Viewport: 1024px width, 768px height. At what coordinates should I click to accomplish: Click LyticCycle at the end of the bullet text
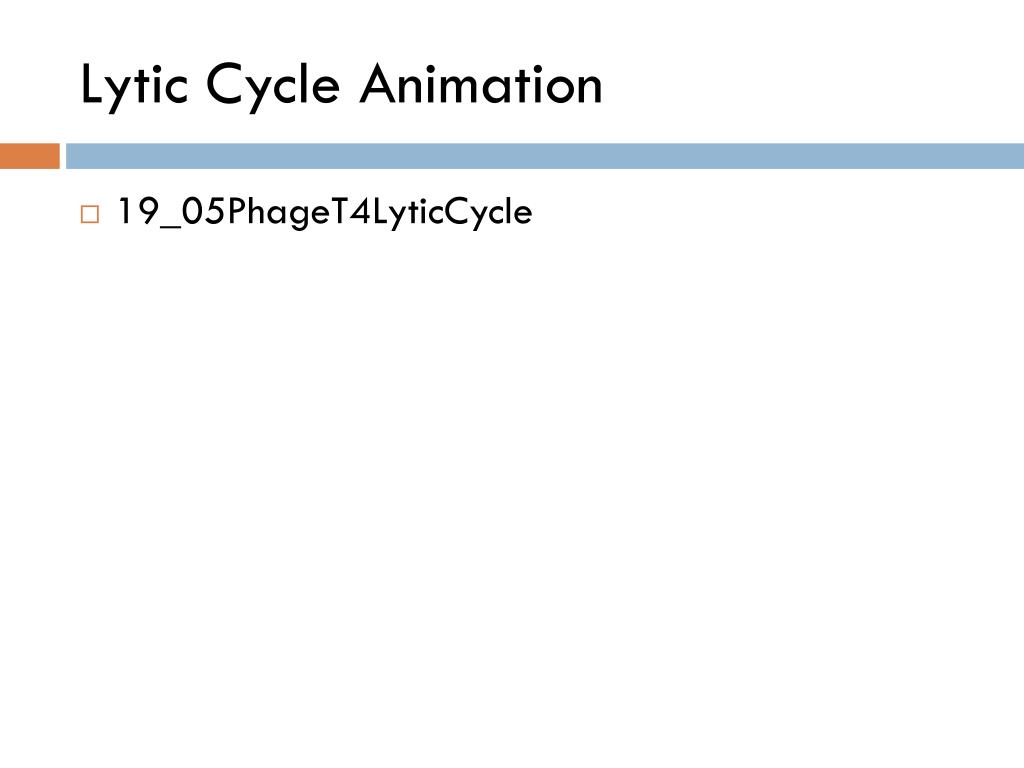(x=453, y=212)
